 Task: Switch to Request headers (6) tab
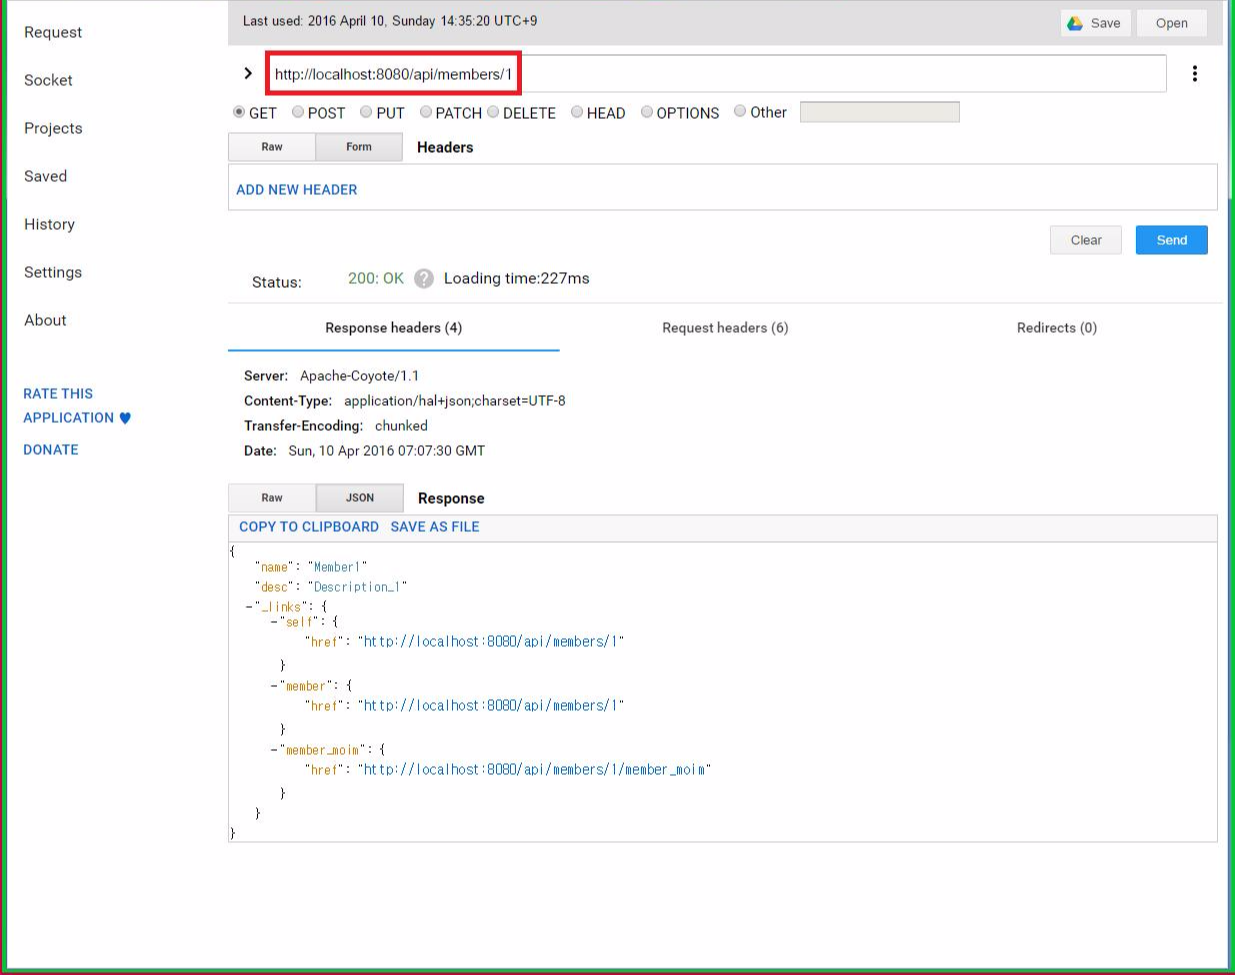[725, 328]
